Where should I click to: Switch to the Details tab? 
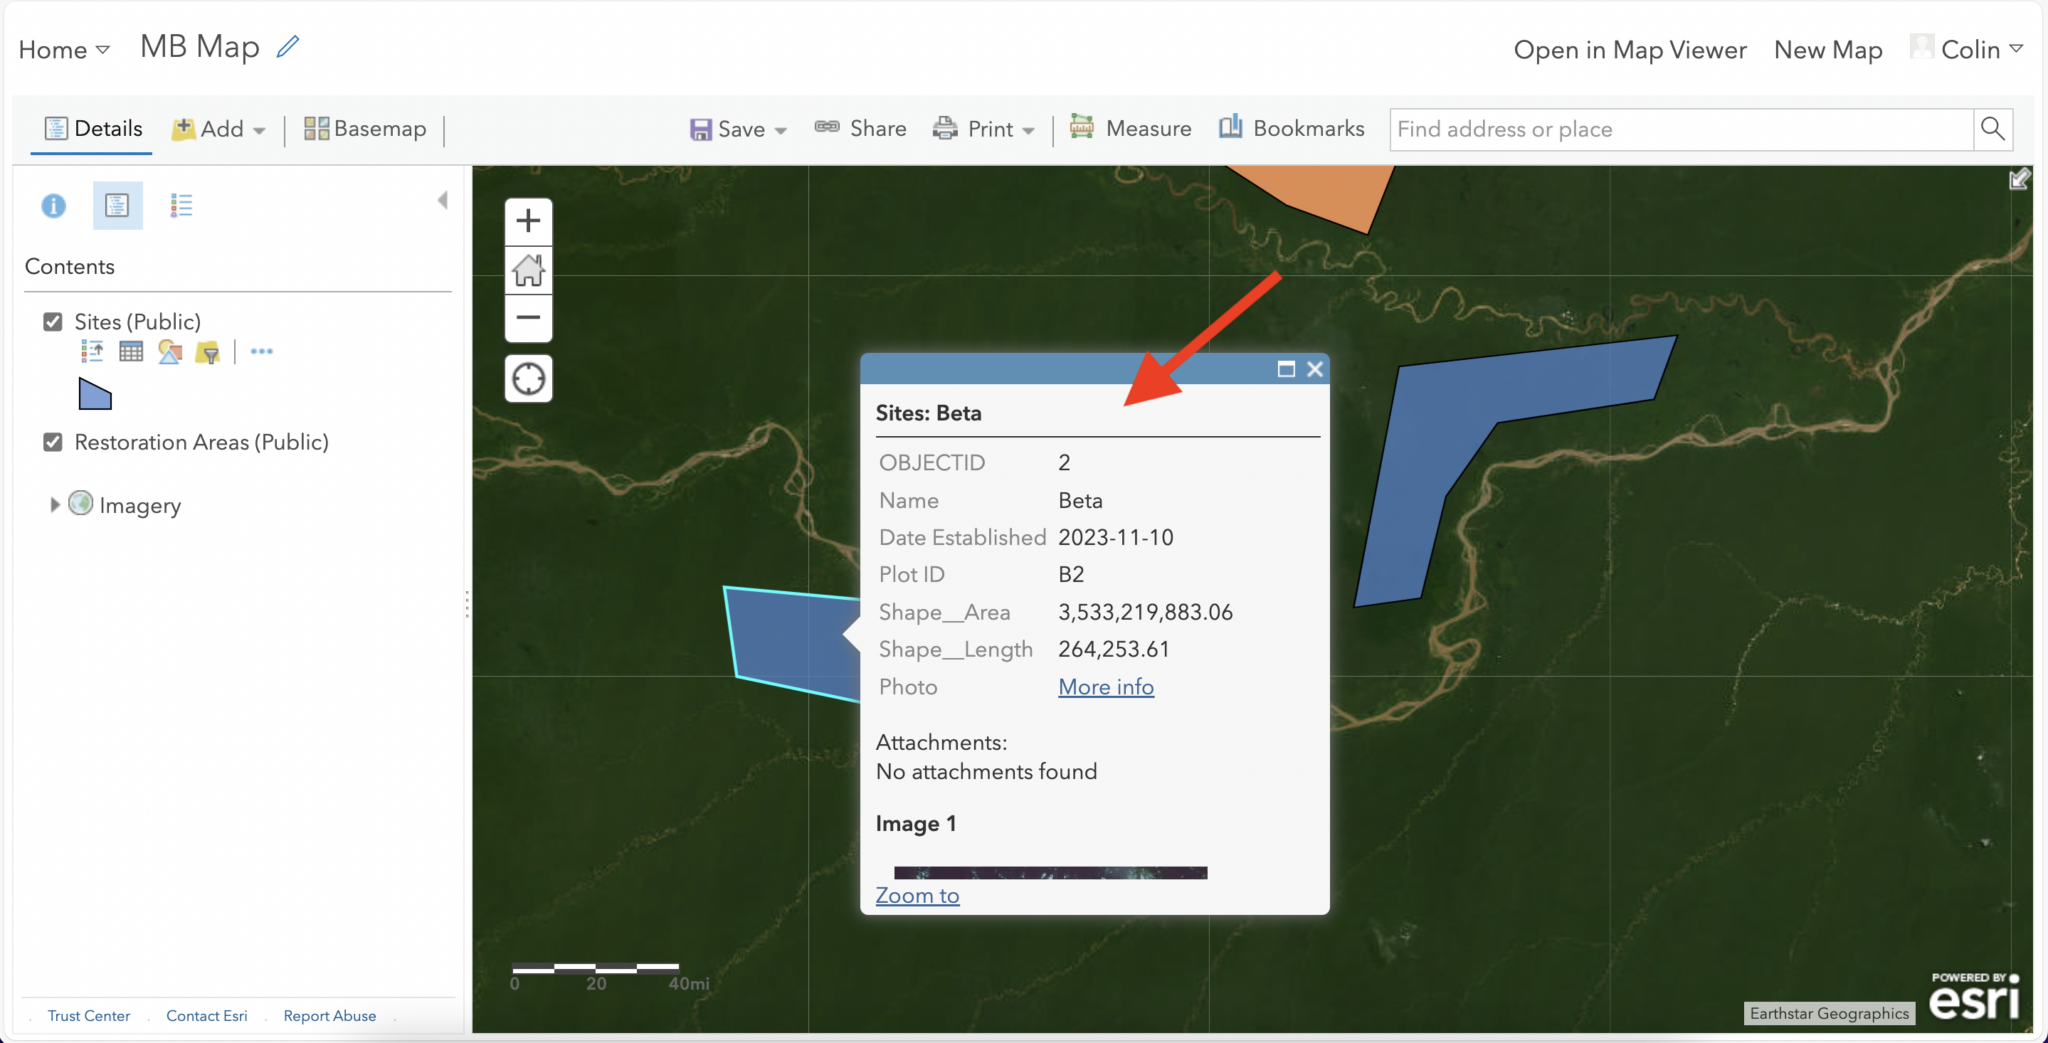click(93, 128)
